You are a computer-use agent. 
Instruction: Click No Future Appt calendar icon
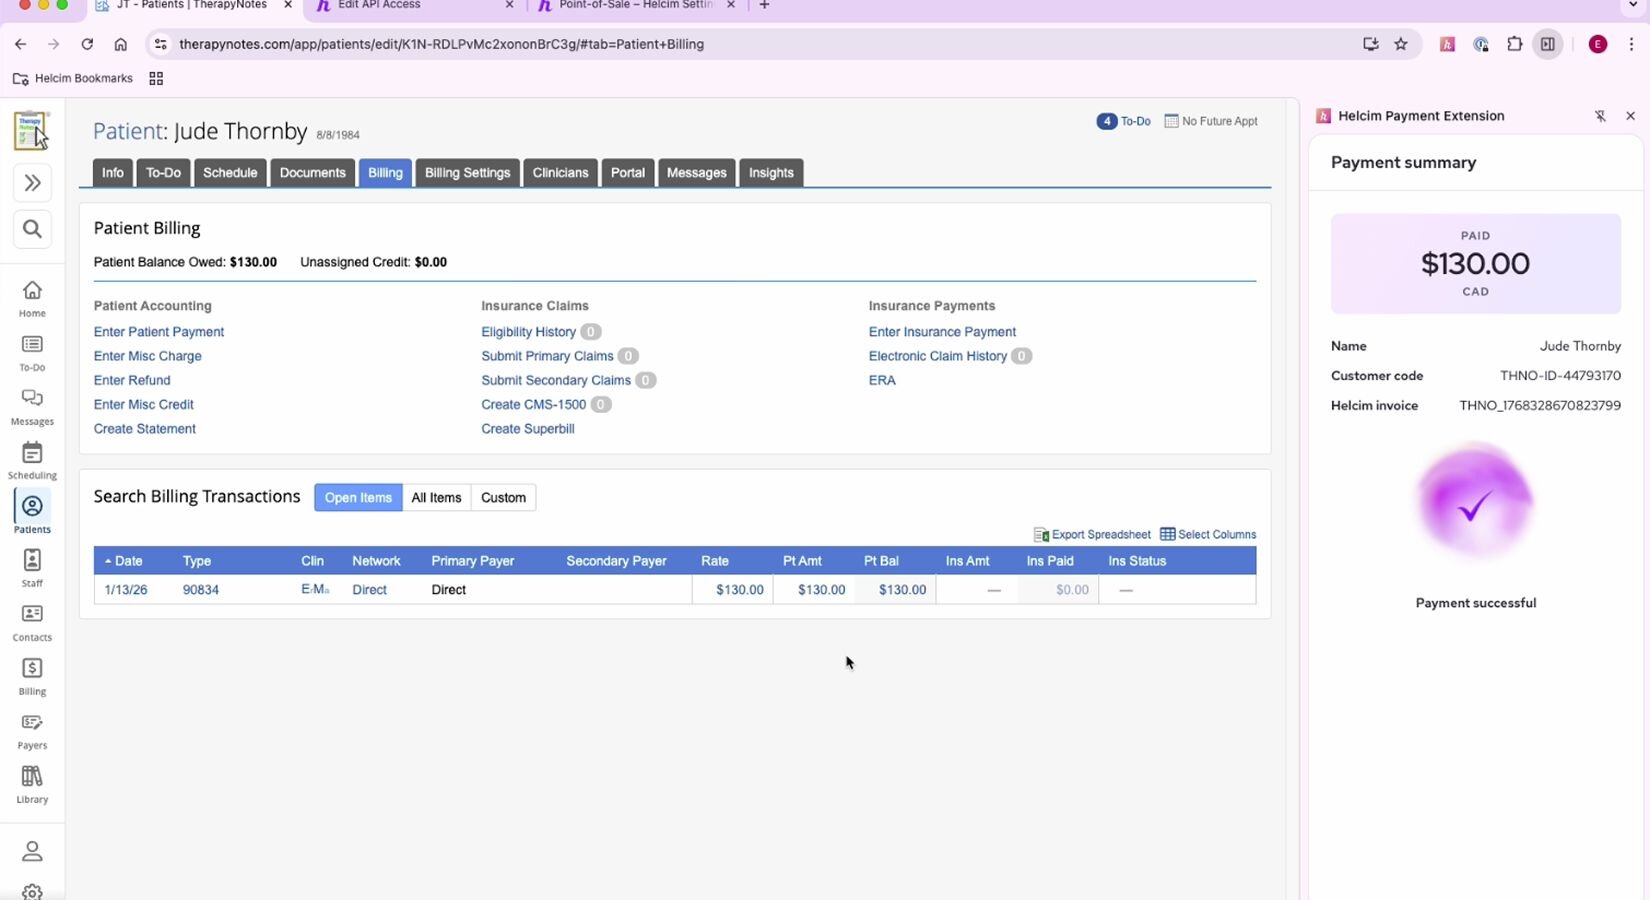1172,121
